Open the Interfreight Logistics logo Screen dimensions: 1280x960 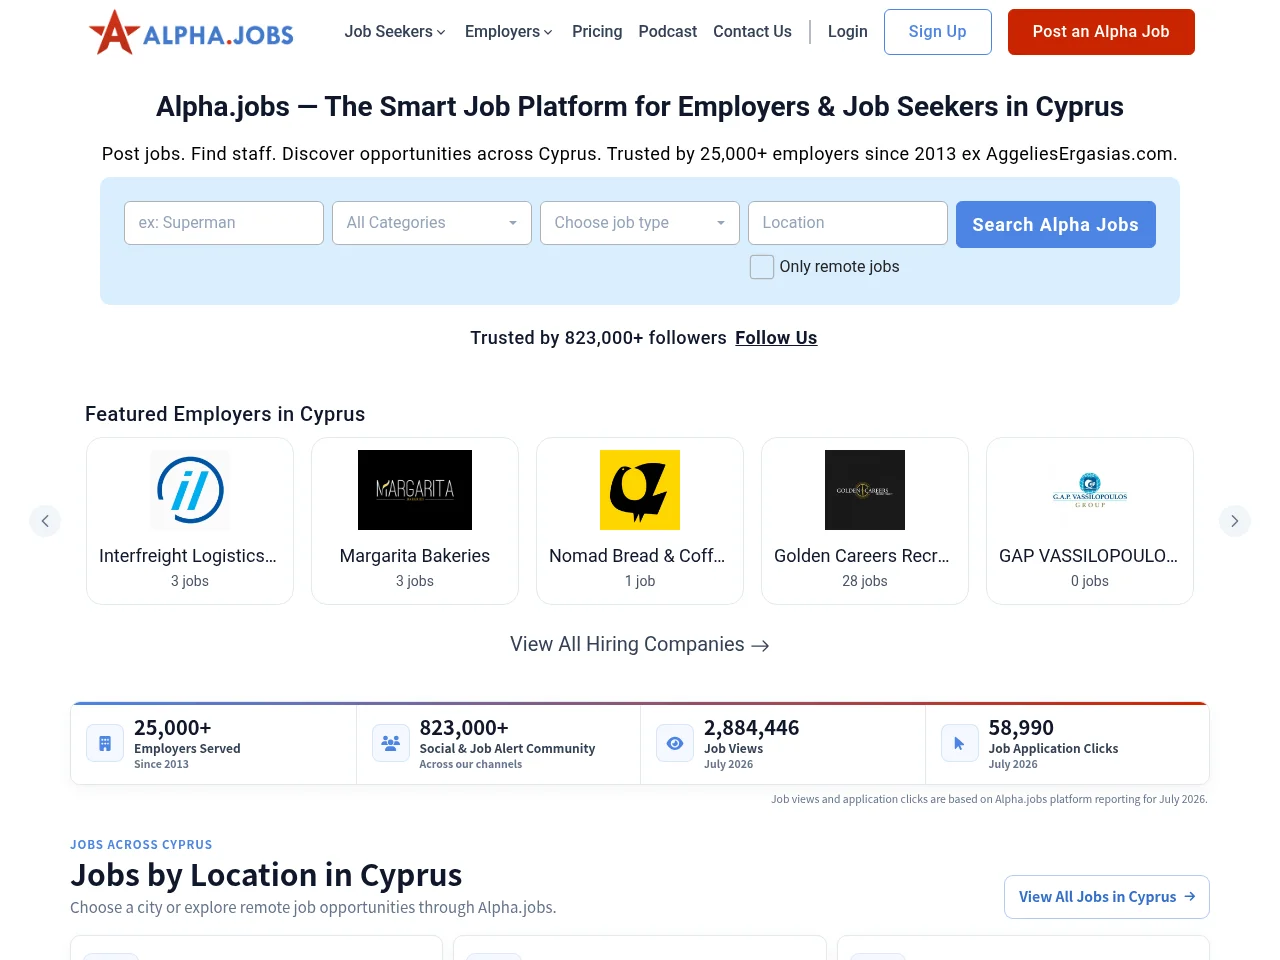tap(190, 490)
